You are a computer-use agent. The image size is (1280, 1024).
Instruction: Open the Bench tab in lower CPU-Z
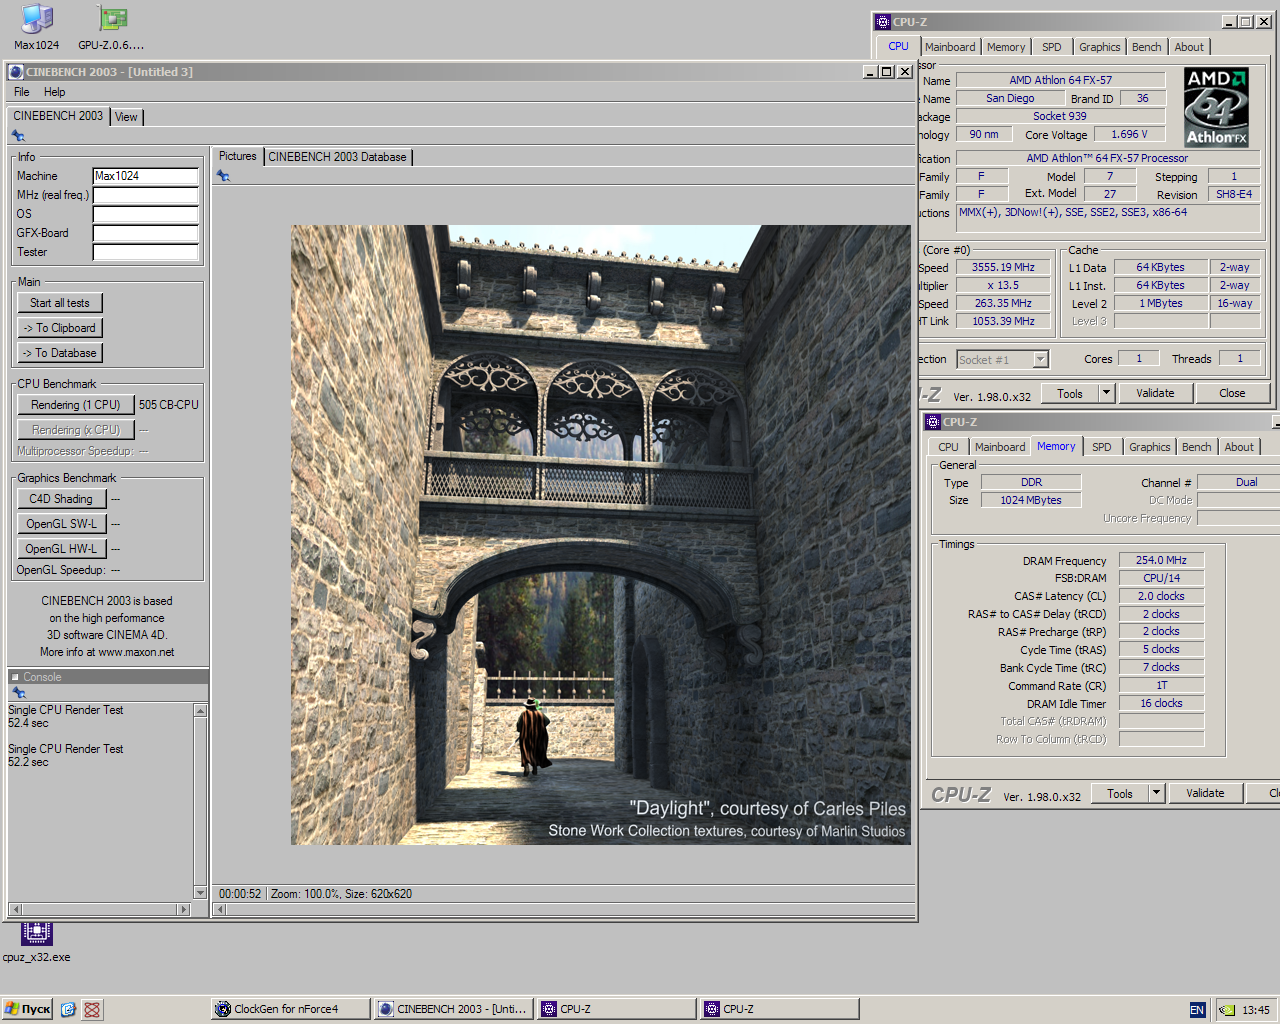[1197, 447]
